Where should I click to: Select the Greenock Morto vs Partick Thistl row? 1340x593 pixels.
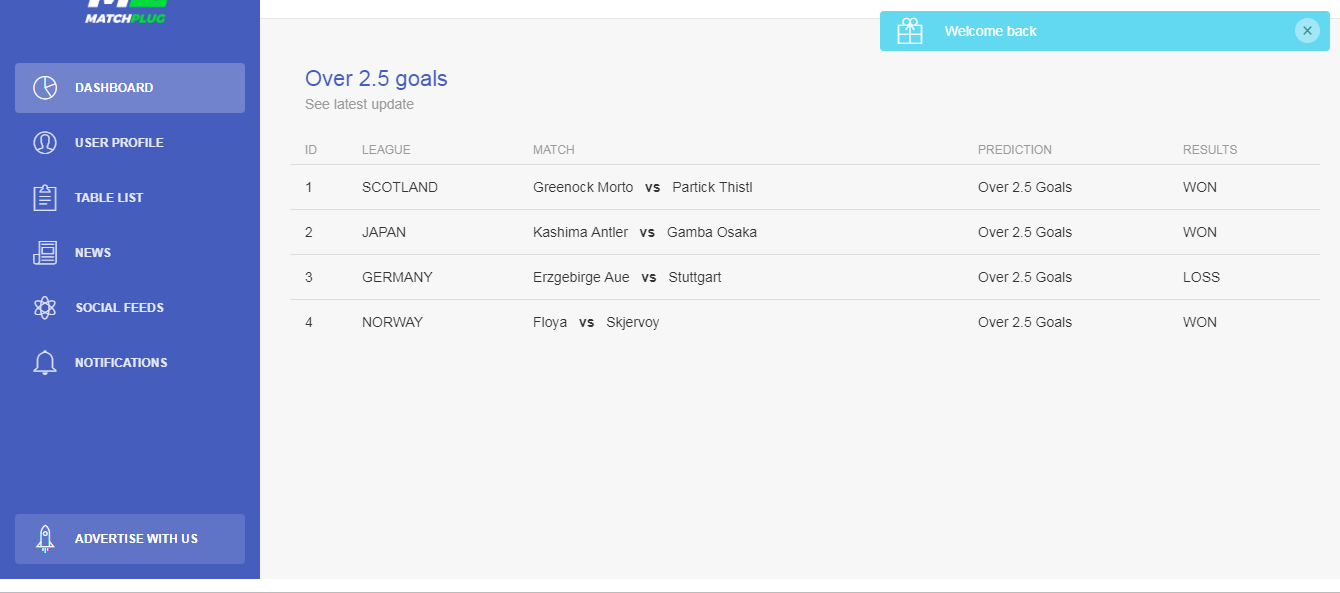point(805,187)
